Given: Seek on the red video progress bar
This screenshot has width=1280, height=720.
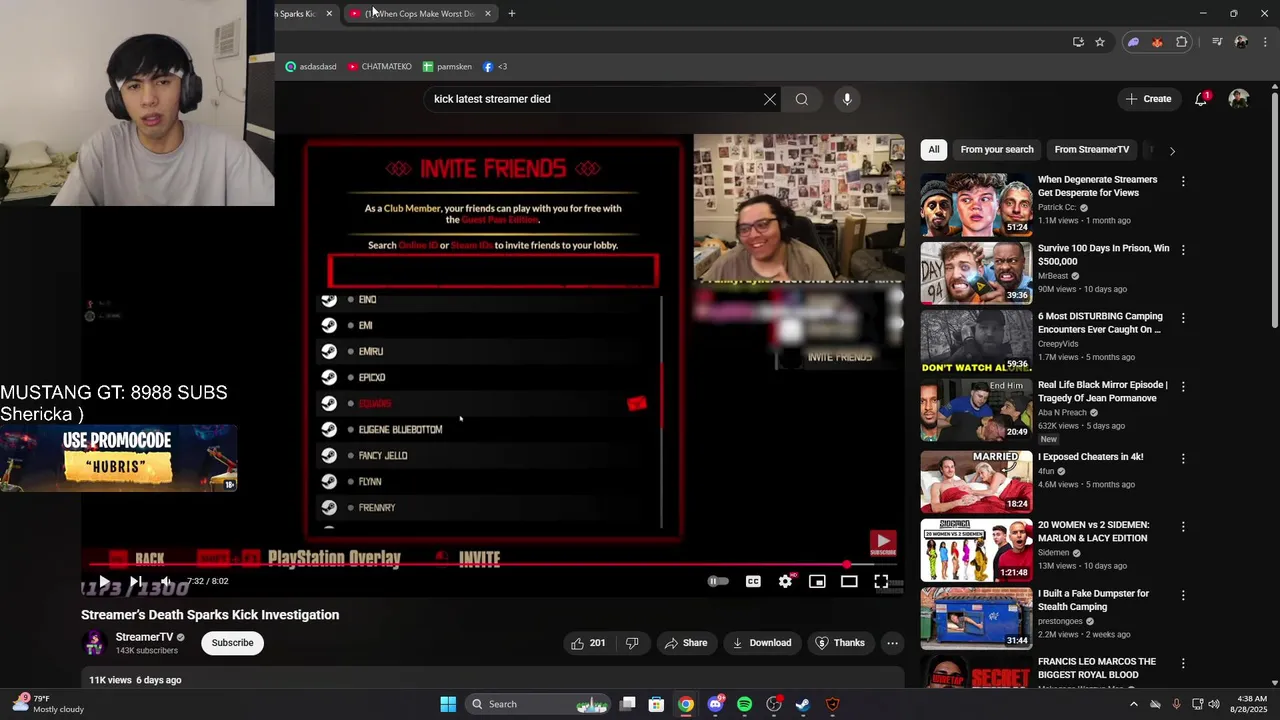Looking at the screenshot, I should click(x=492, y=565).
